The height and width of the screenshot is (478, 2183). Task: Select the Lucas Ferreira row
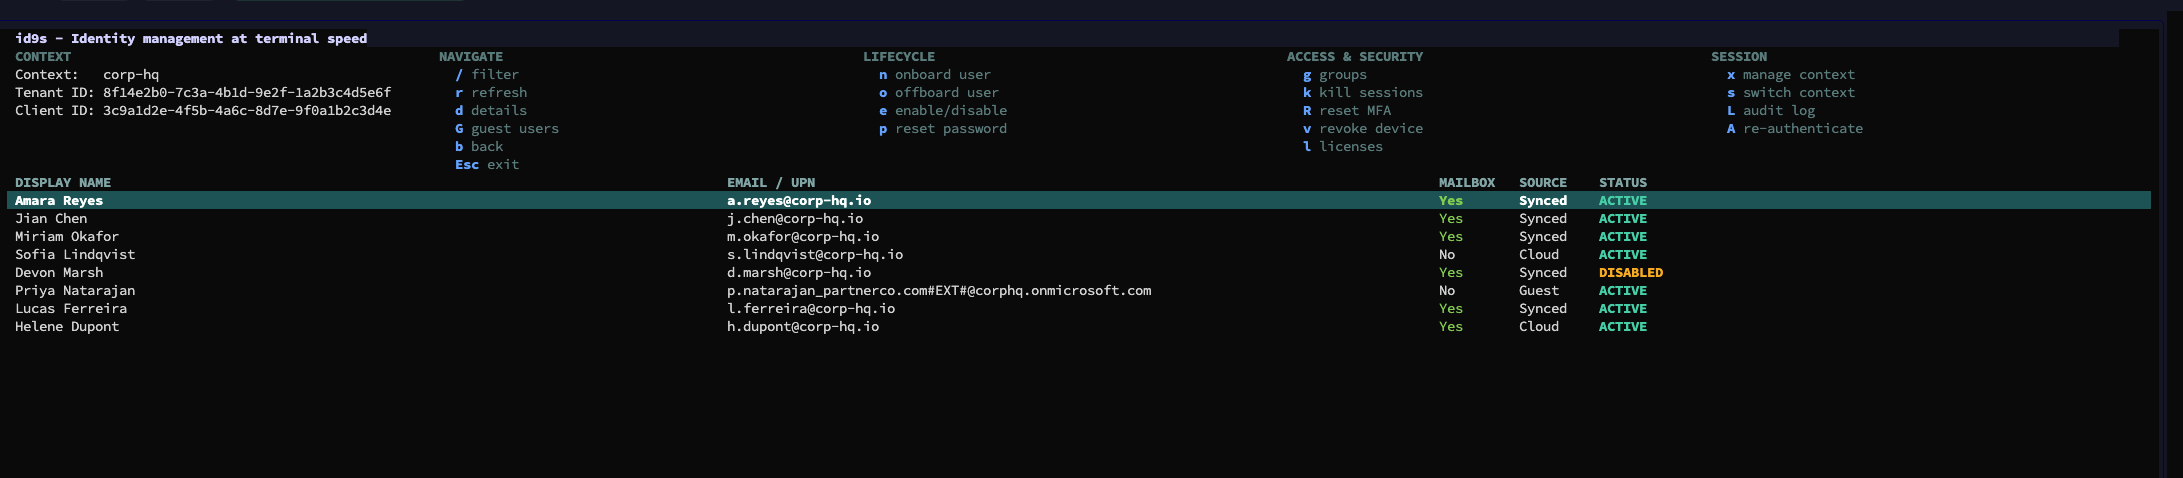click(1079, 309)
